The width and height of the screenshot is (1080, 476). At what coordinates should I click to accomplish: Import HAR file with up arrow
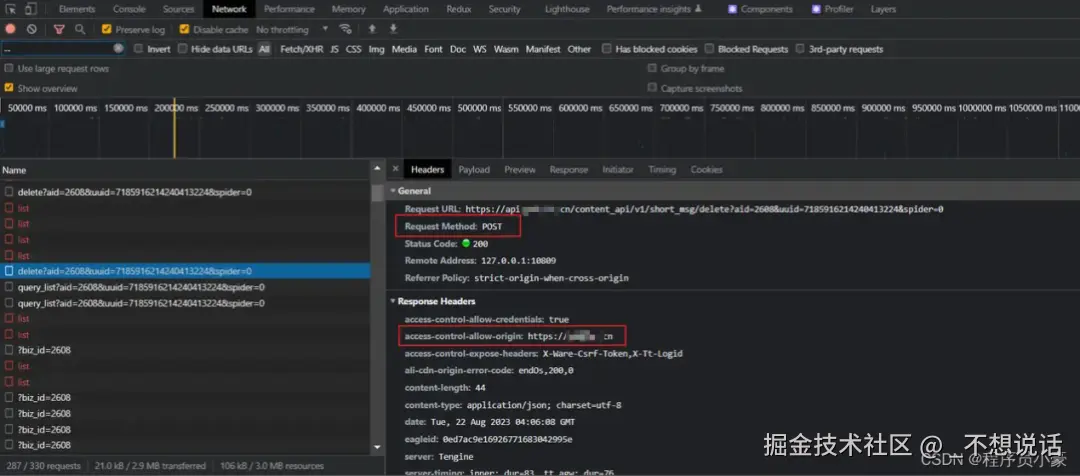(372, 30)
